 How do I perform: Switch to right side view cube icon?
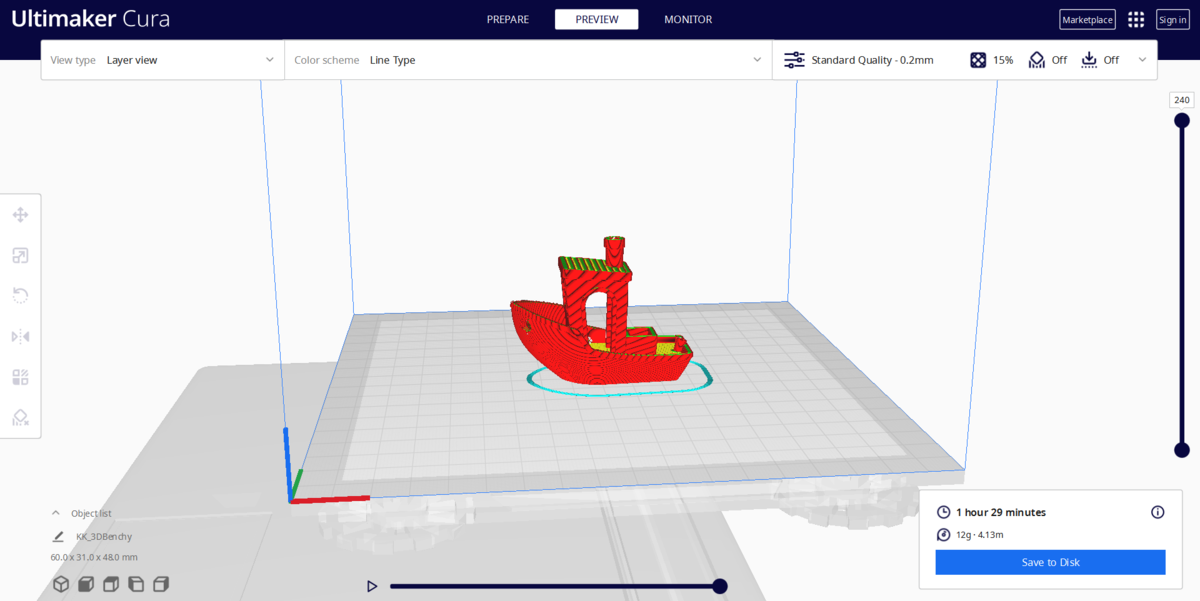click(x=161, y=584)
